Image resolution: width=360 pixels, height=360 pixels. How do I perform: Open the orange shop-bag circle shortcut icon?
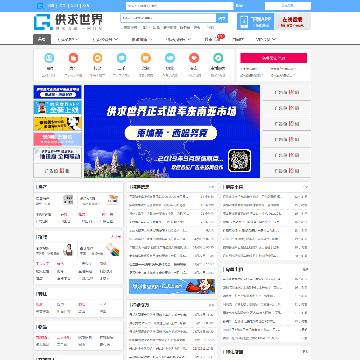[146, 58]
